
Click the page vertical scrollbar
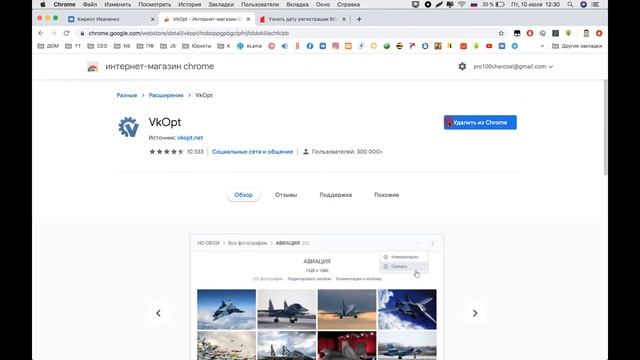coord(605,127)
